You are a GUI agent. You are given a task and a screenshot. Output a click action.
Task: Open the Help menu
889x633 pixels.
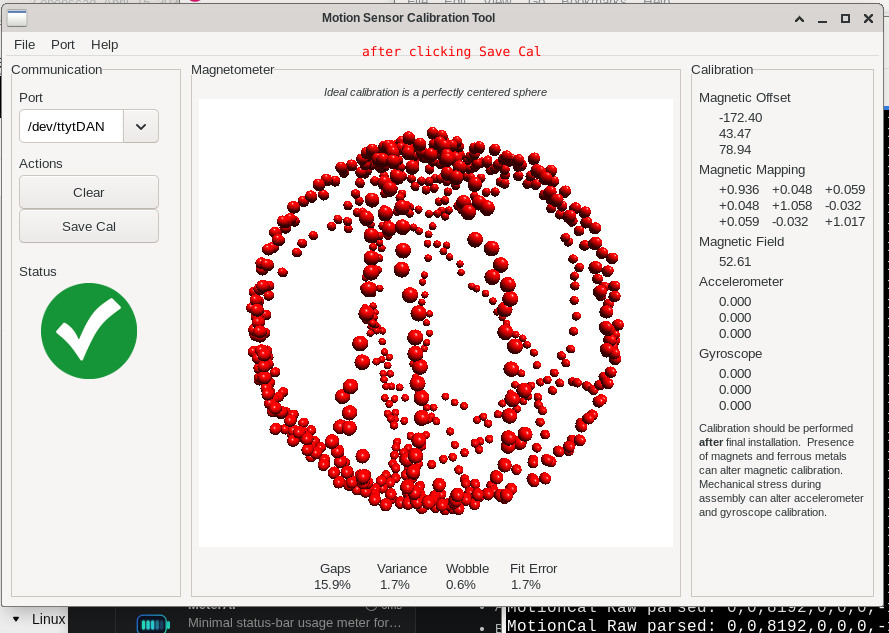pos(104,44)
